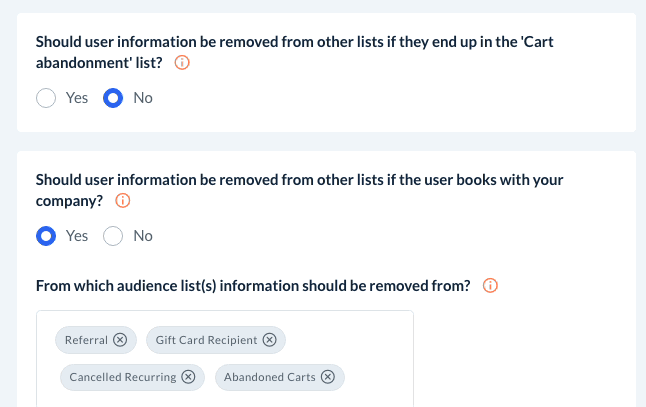Click the Abandoned Carts chip label

(x=269, y=377)
